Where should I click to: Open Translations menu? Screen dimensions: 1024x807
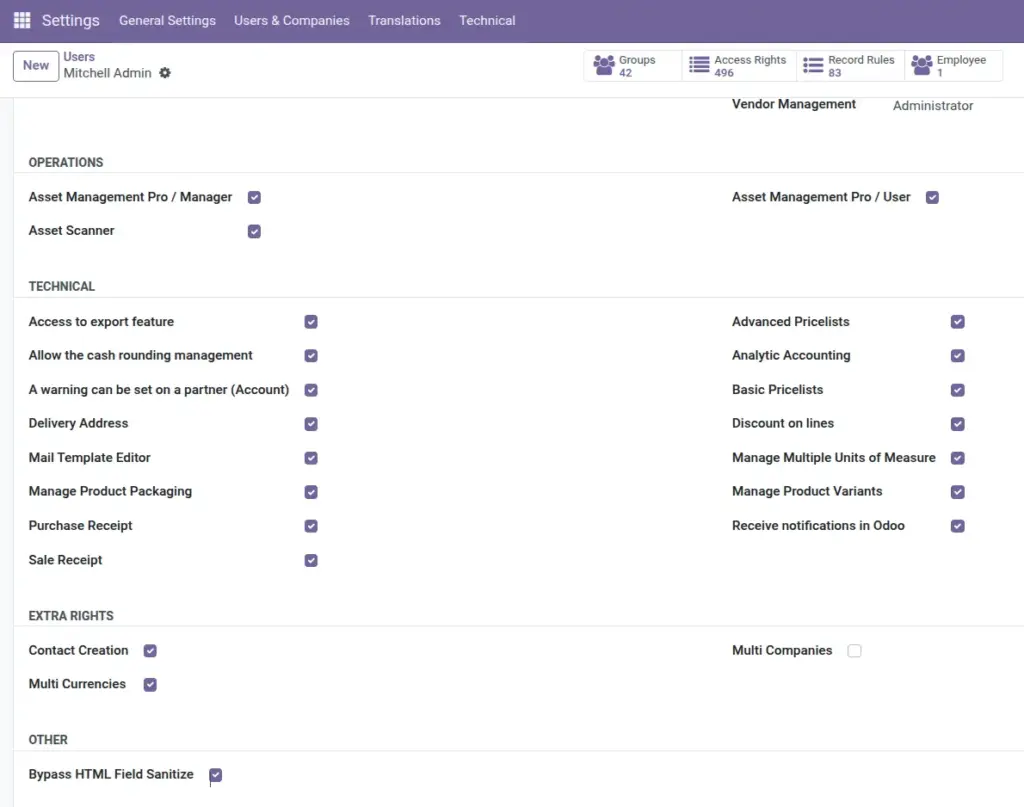pyautogui.click(x=404, y=20)
